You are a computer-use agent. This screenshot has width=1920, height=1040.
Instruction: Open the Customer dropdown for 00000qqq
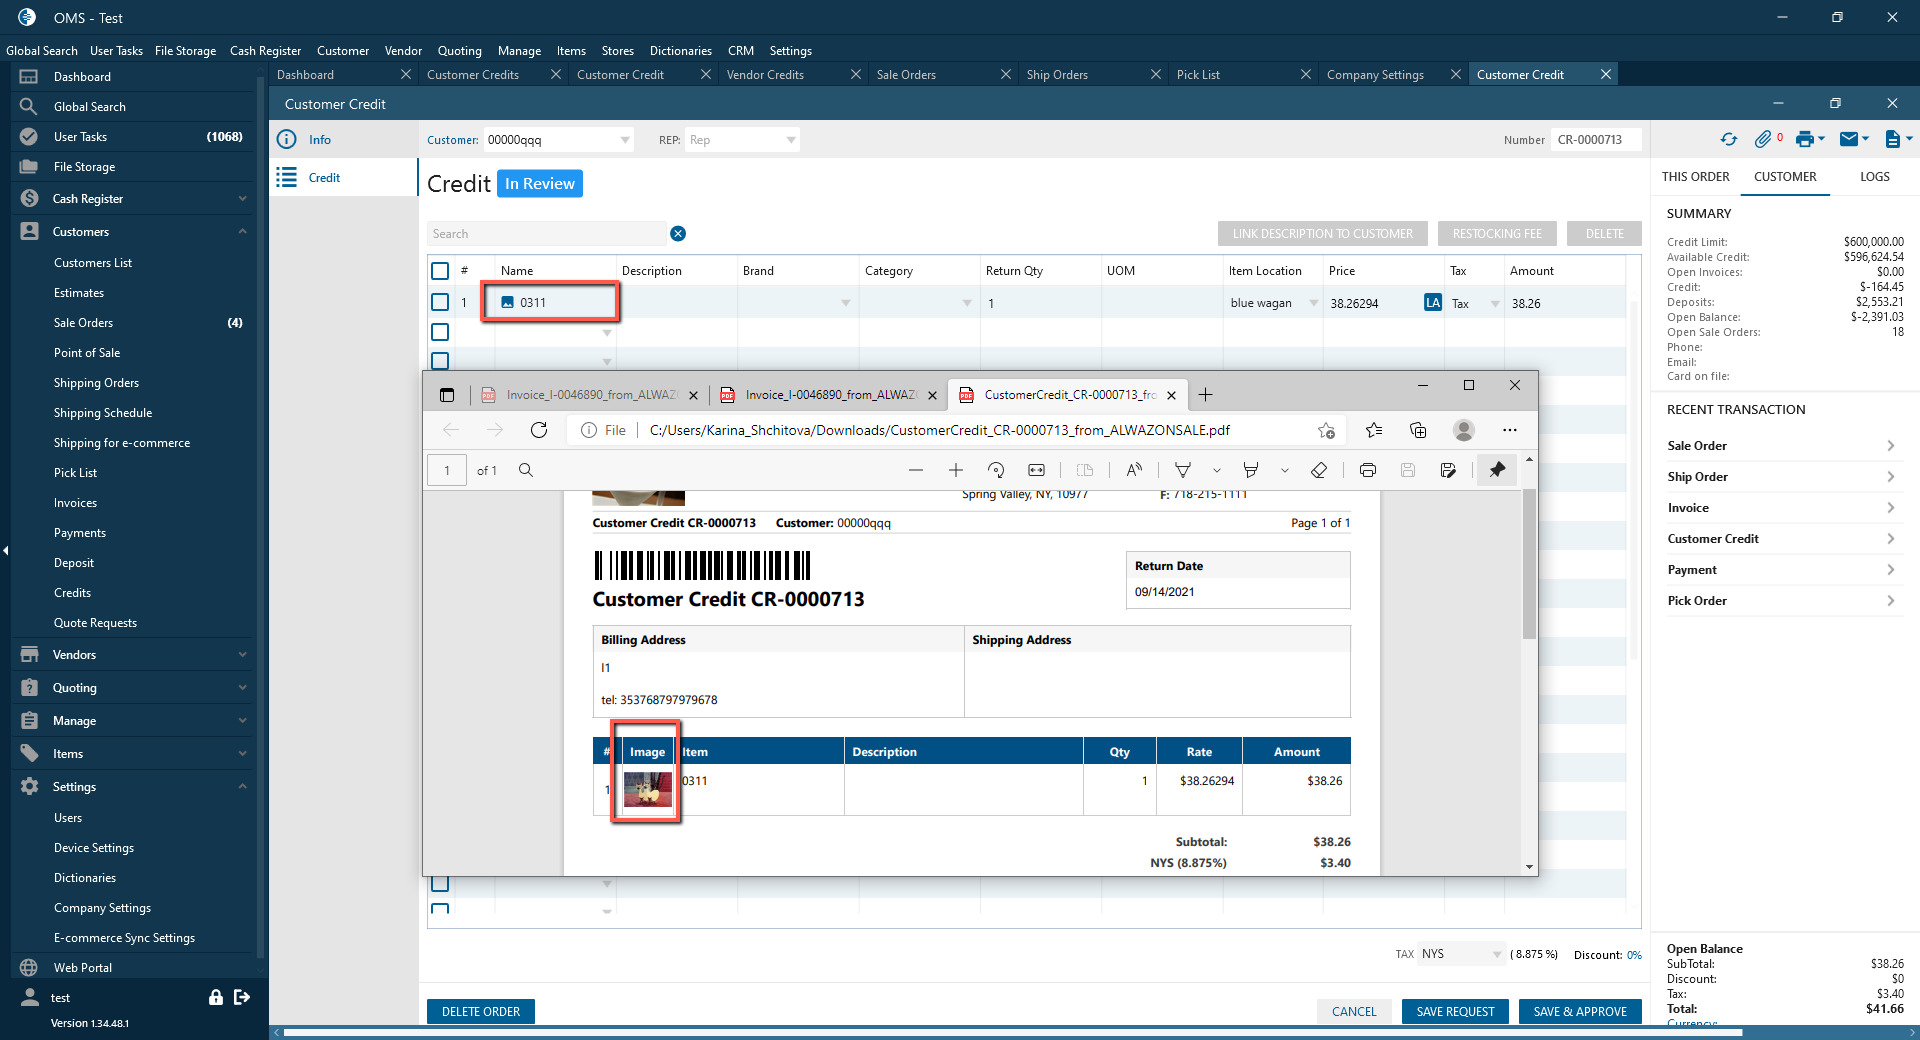click(625, 140)
